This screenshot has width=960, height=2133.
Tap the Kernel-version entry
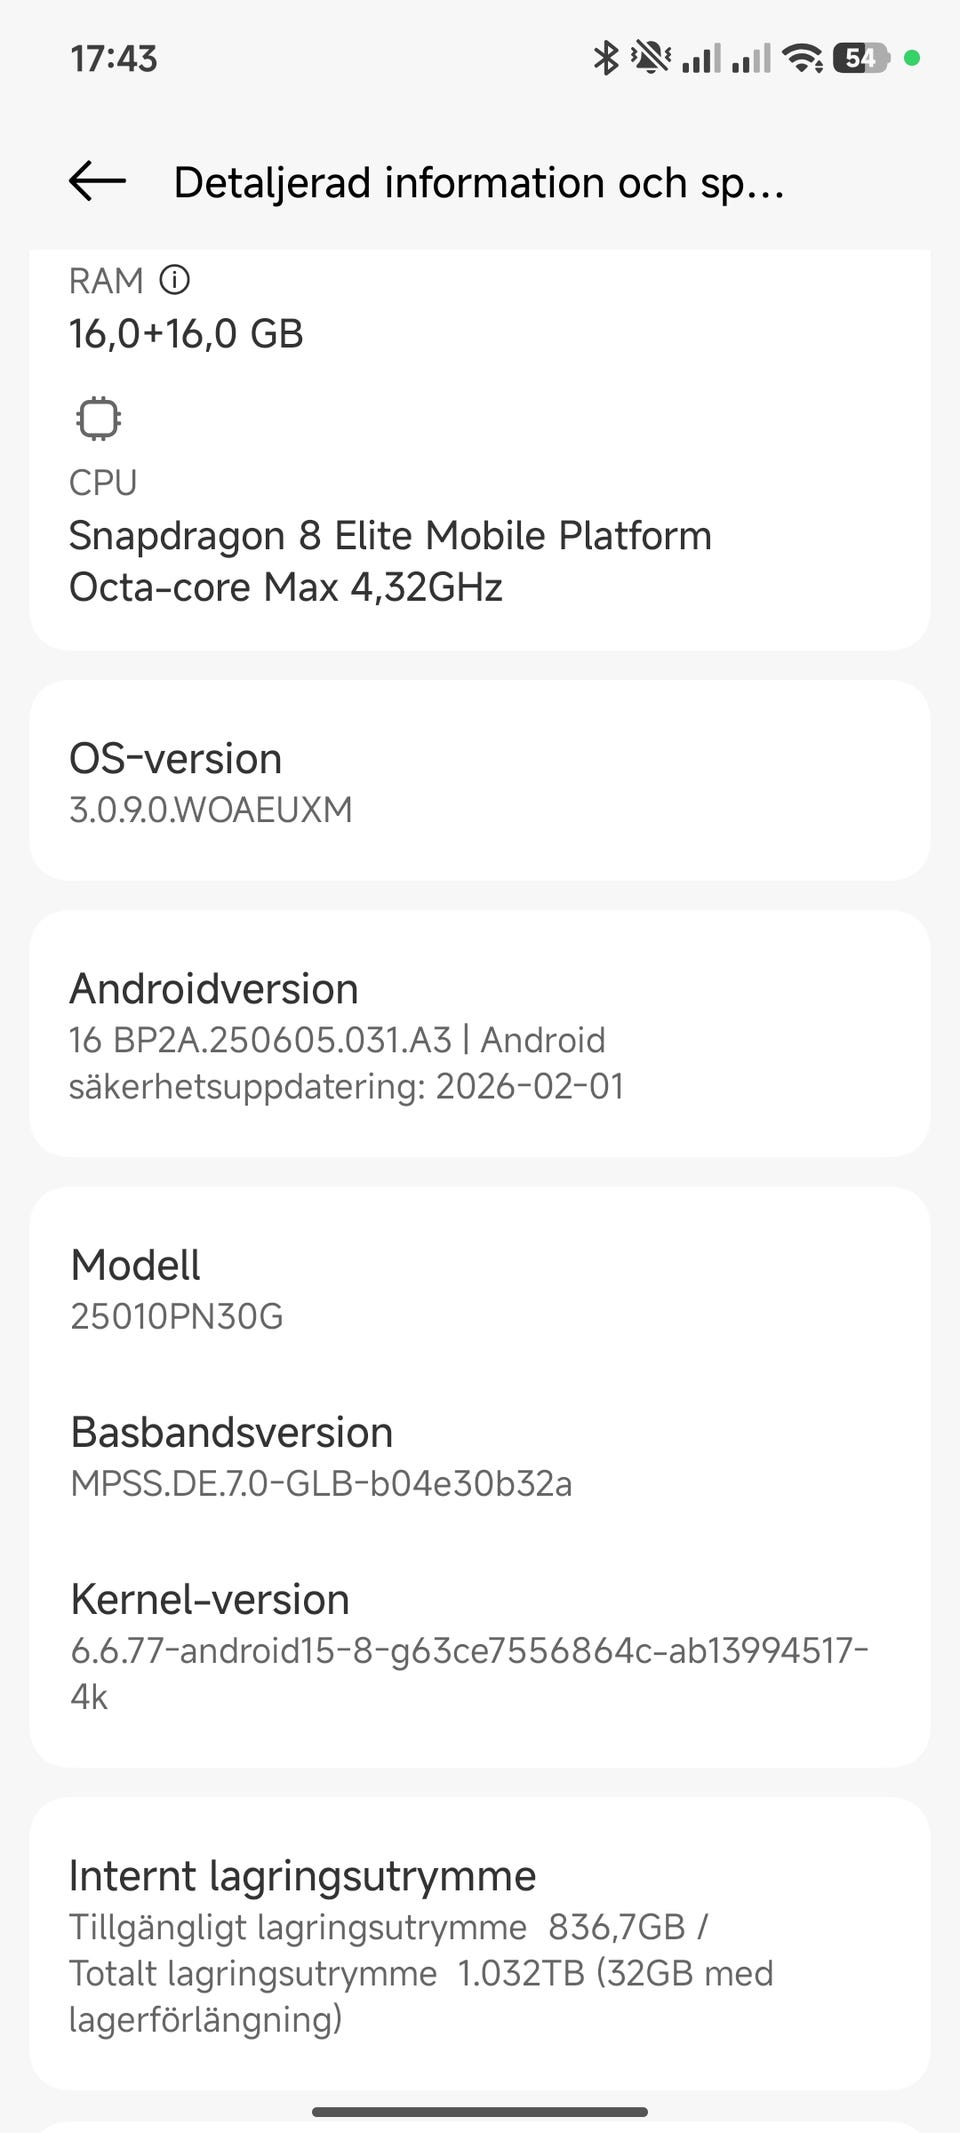[480, 1645]
